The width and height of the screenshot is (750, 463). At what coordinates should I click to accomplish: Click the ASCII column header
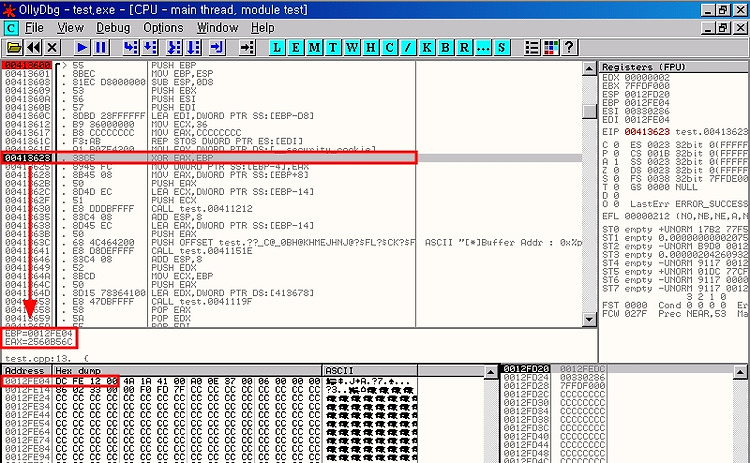(370, 371)
